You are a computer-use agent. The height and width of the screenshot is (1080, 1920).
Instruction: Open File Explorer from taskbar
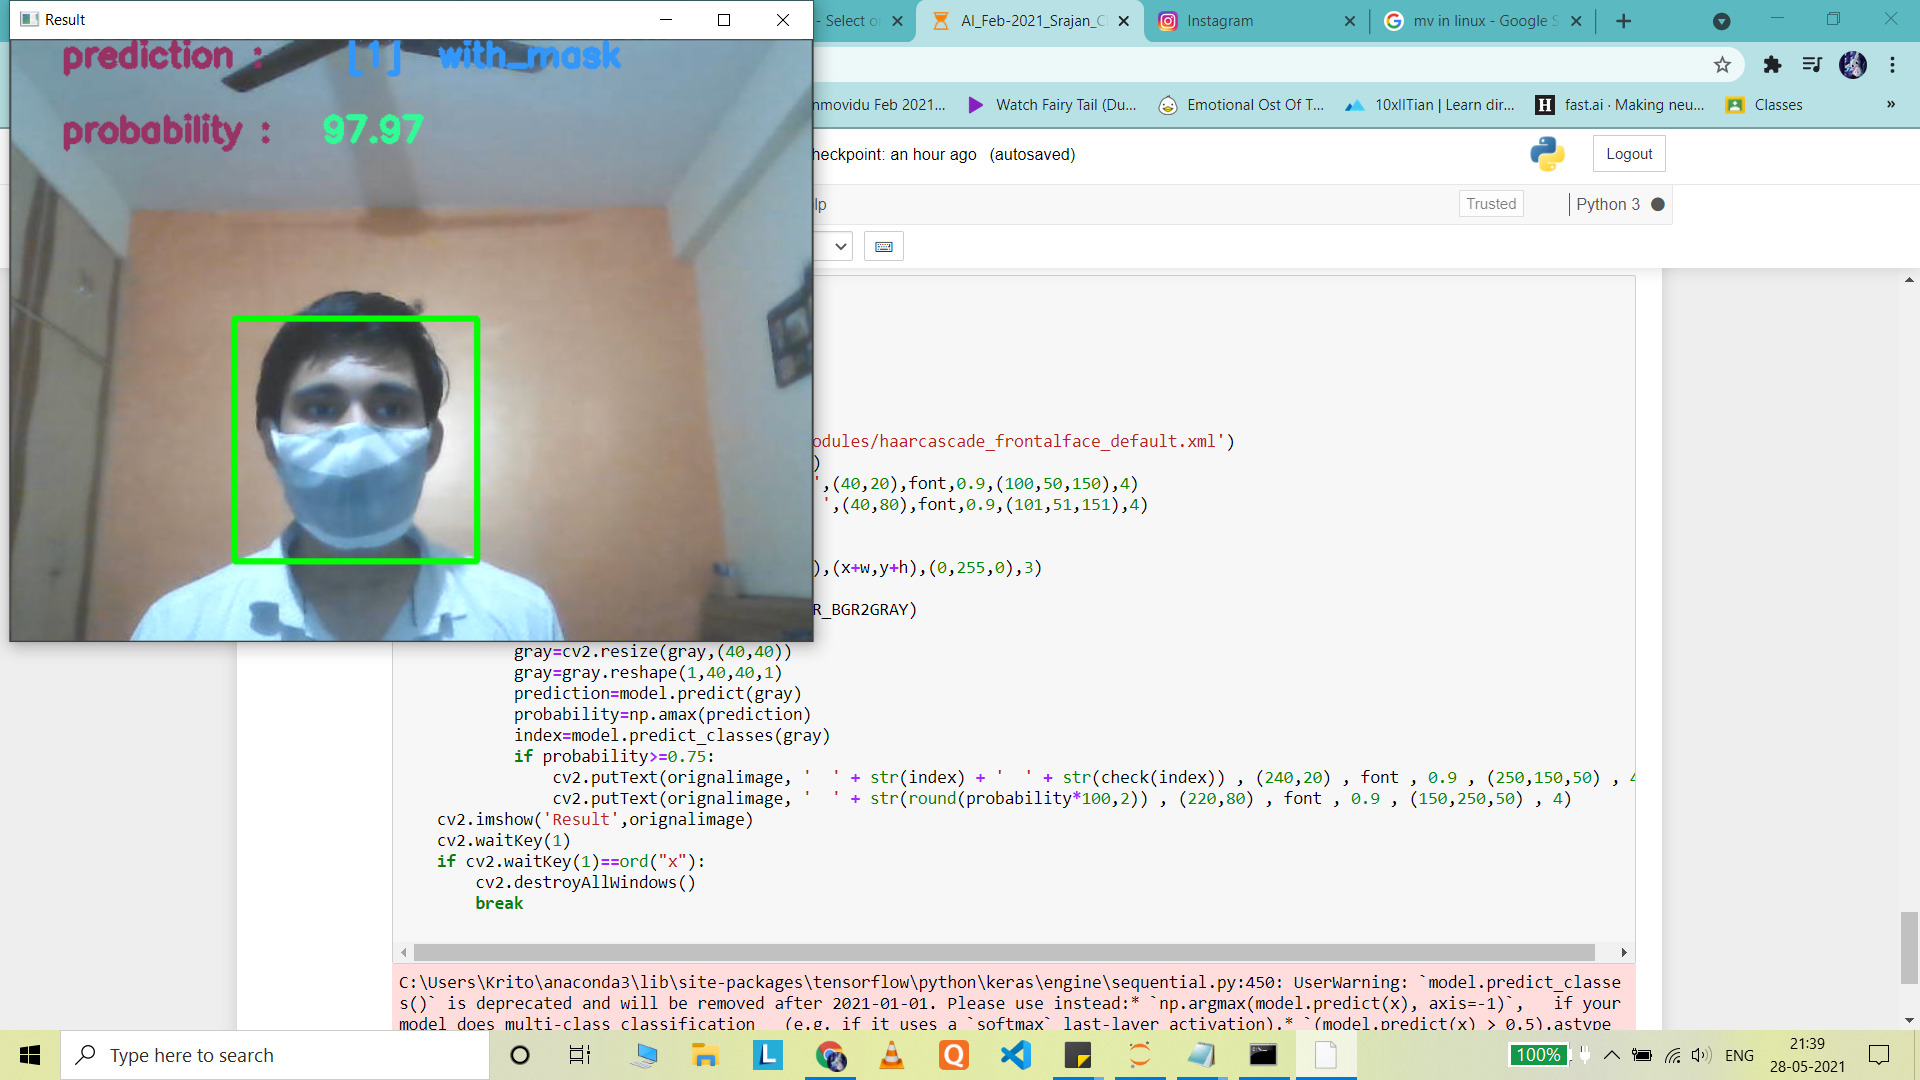(705, 1055)
